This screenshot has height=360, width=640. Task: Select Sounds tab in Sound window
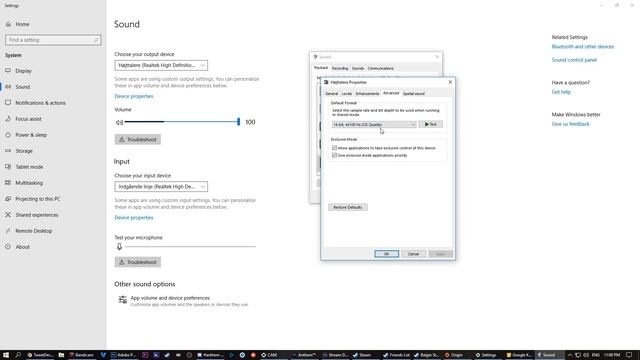tap(358, 68)
